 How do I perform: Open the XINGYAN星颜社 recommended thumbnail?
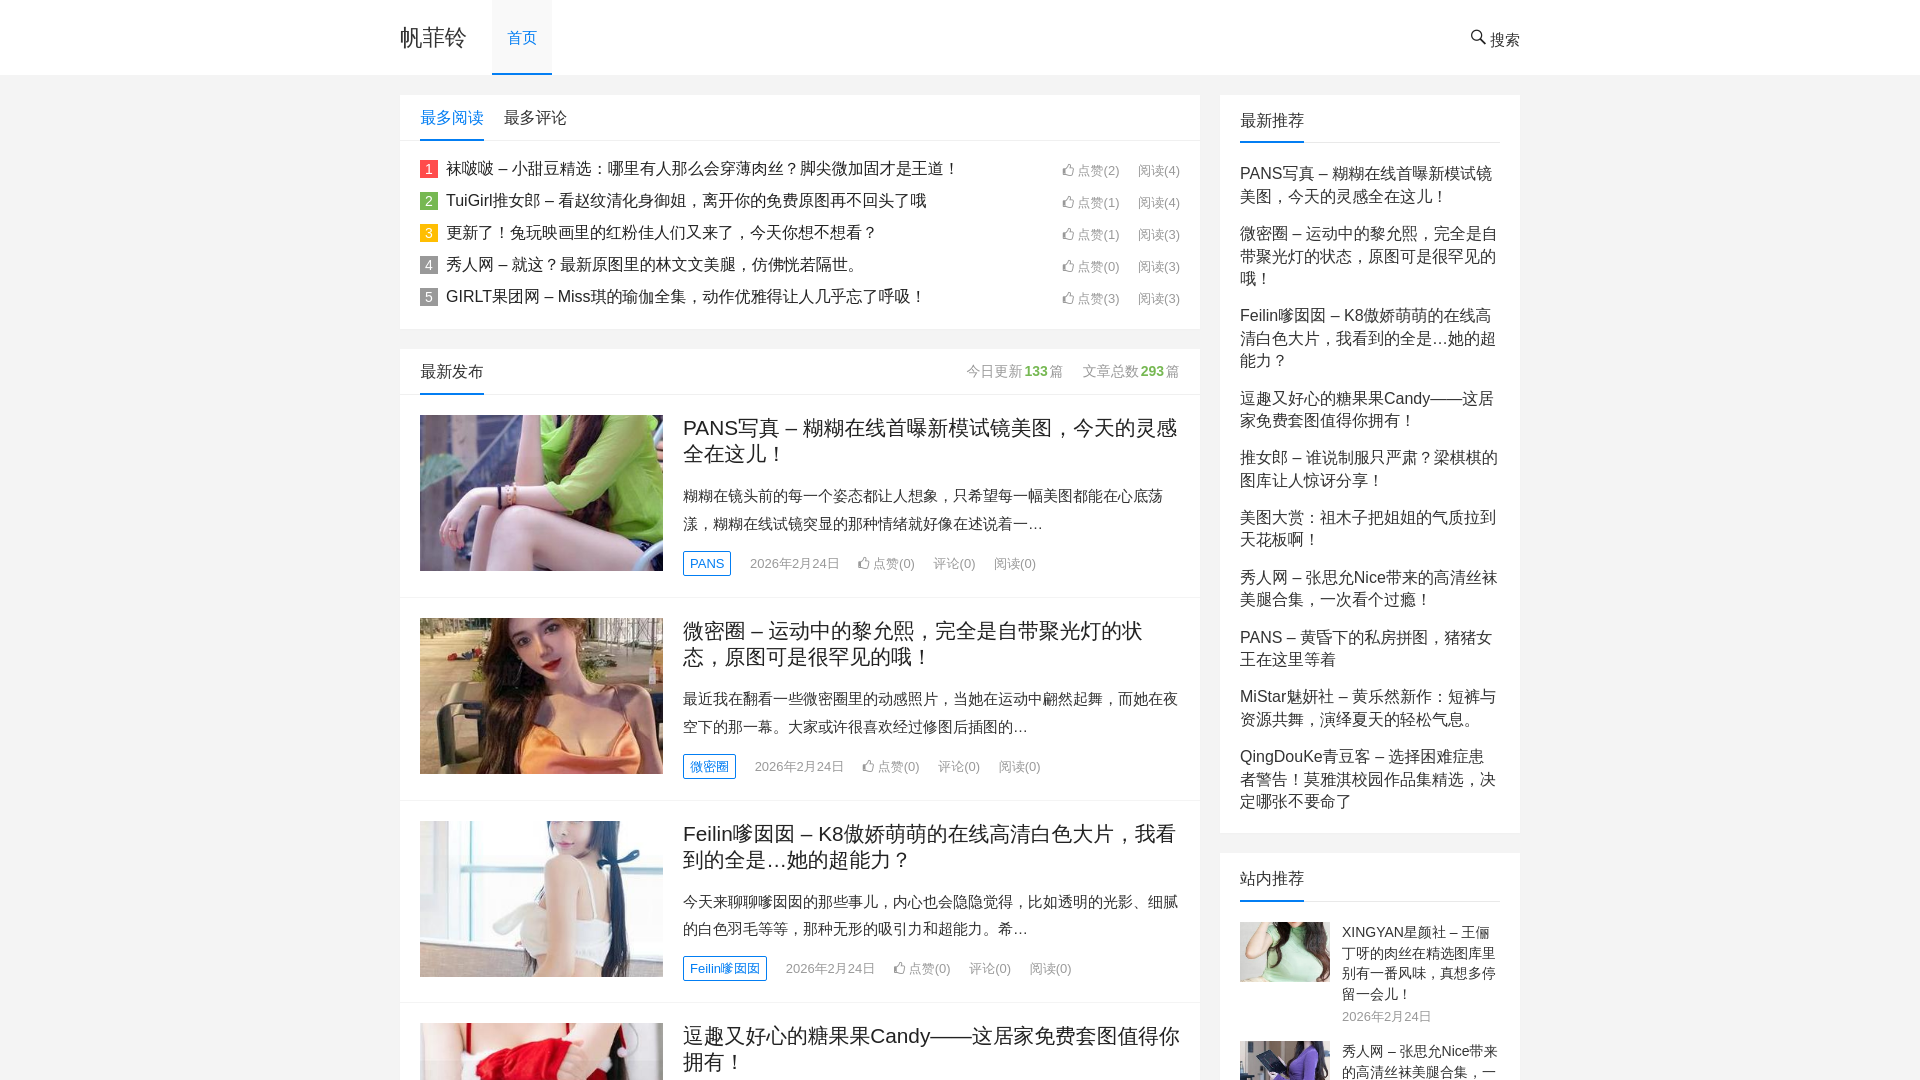click(1285, 952)
